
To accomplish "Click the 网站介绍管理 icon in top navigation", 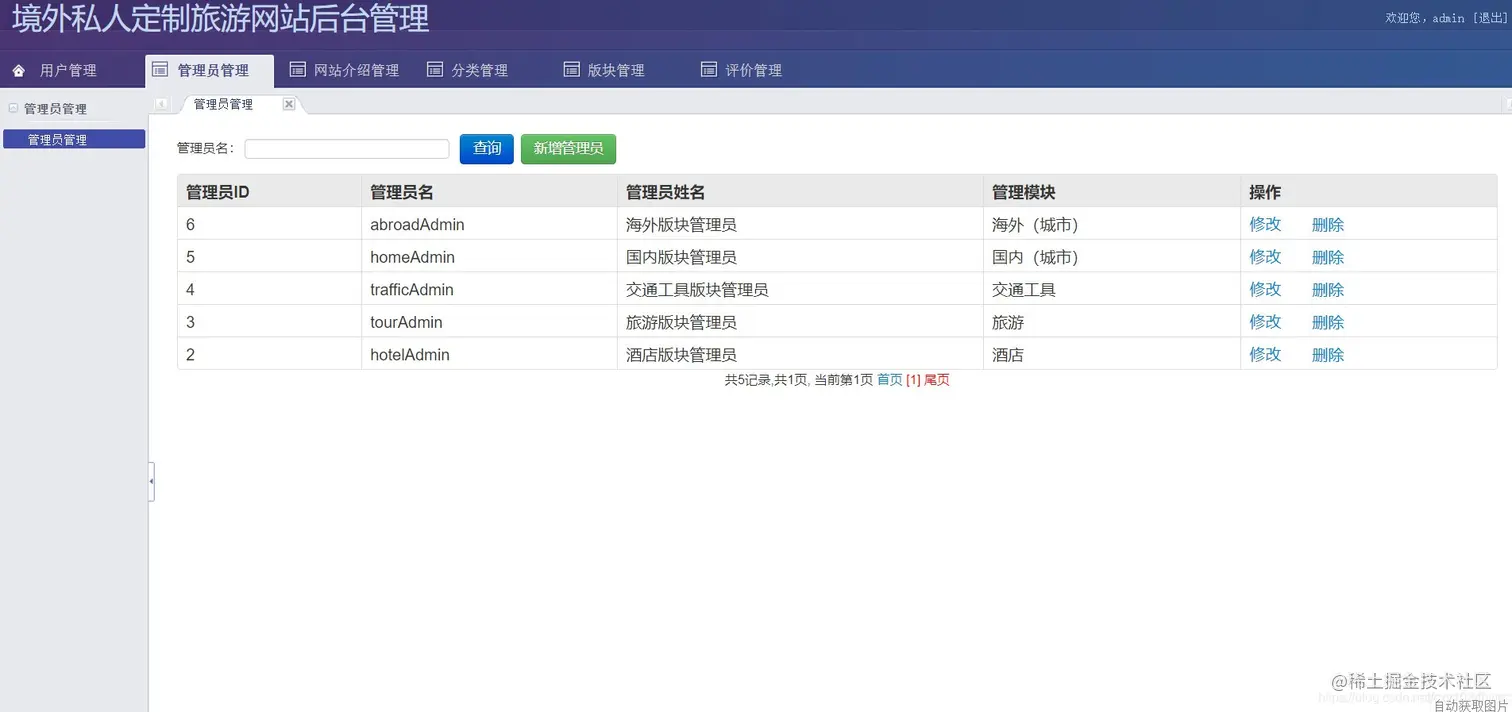I will 297,69.
